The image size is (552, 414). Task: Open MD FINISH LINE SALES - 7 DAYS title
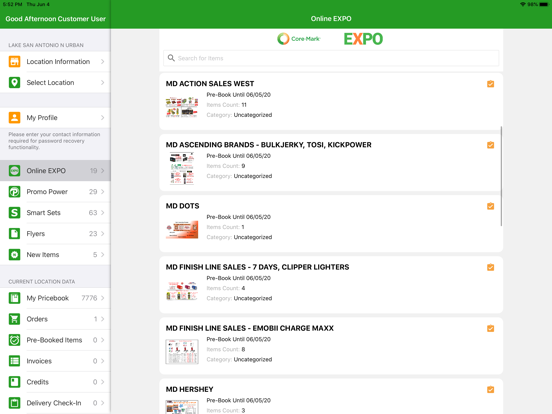tap(257, 267)
